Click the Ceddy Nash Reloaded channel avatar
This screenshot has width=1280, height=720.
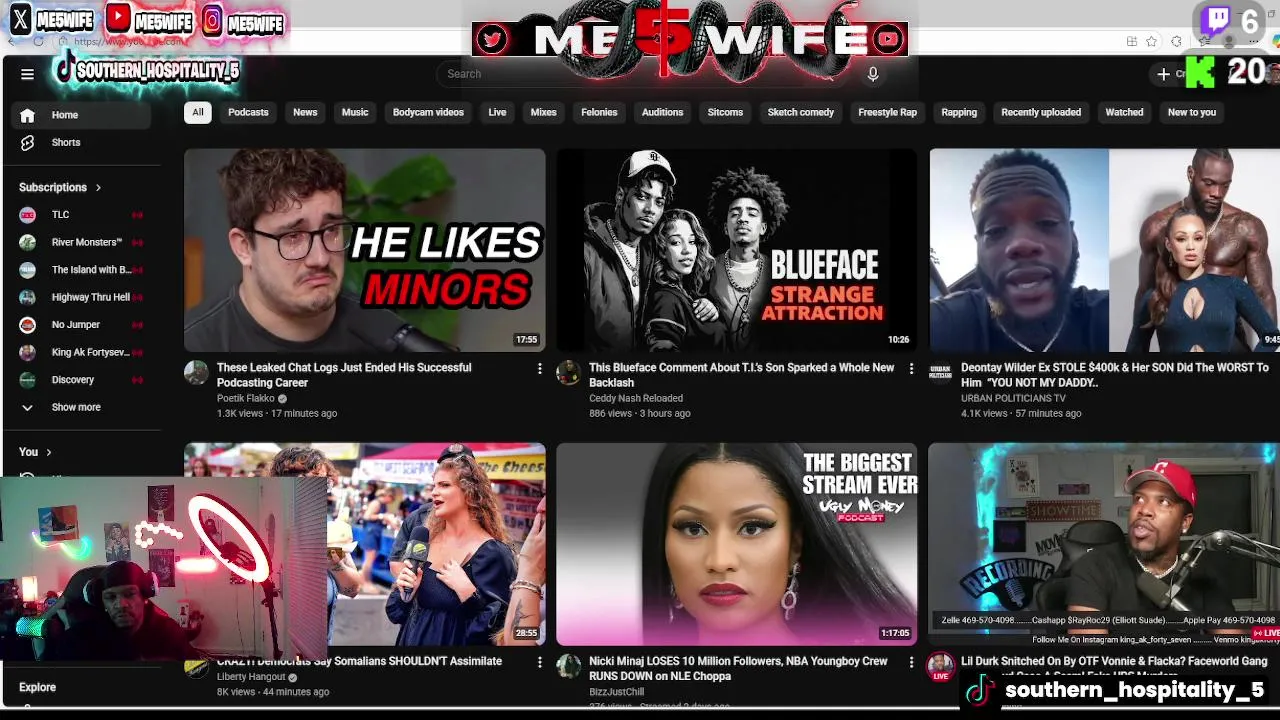point(568,373)
